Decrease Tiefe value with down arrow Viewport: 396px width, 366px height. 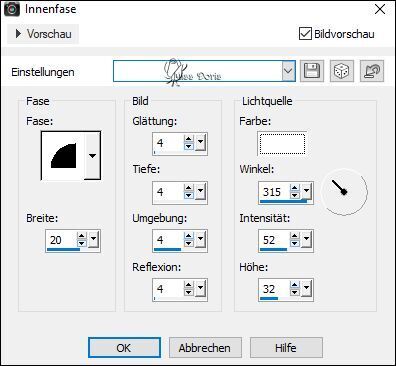189,195
